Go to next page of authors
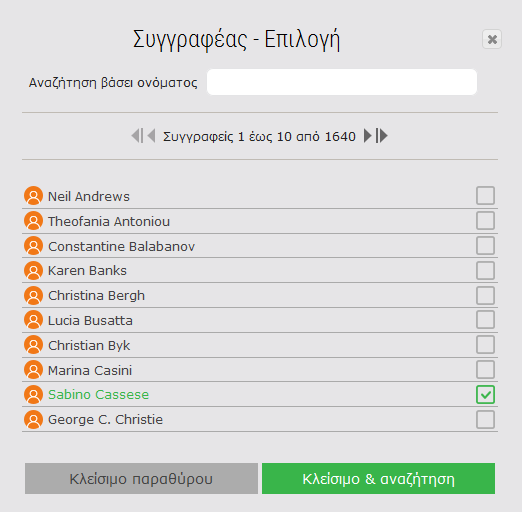The image size is (522, 512). [x=368, y=136]
